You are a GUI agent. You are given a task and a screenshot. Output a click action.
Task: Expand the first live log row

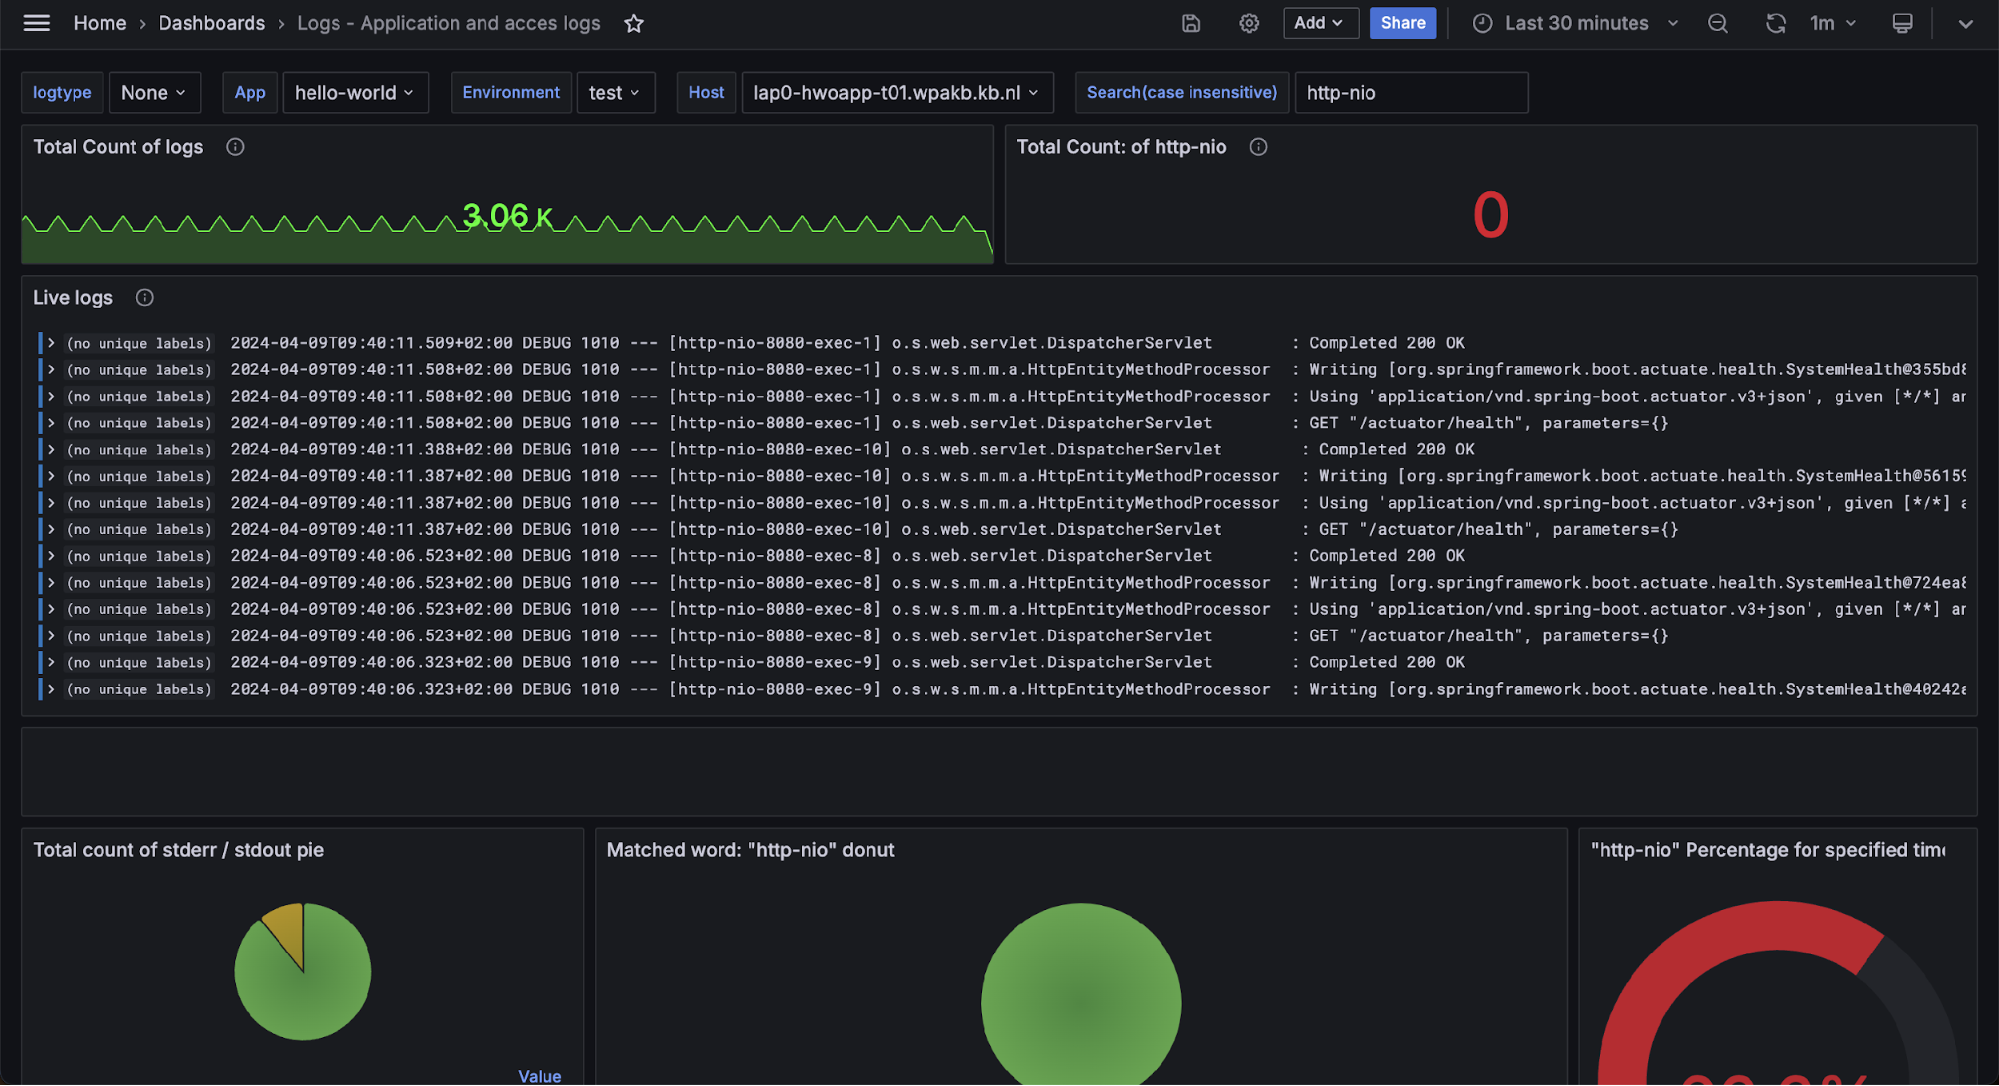point(51,342)
